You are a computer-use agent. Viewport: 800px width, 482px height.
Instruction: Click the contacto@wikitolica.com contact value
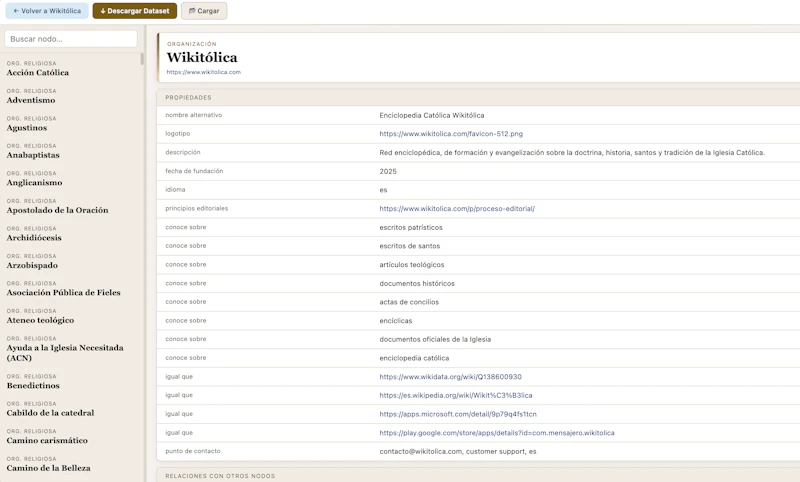[x=458, y=451]
